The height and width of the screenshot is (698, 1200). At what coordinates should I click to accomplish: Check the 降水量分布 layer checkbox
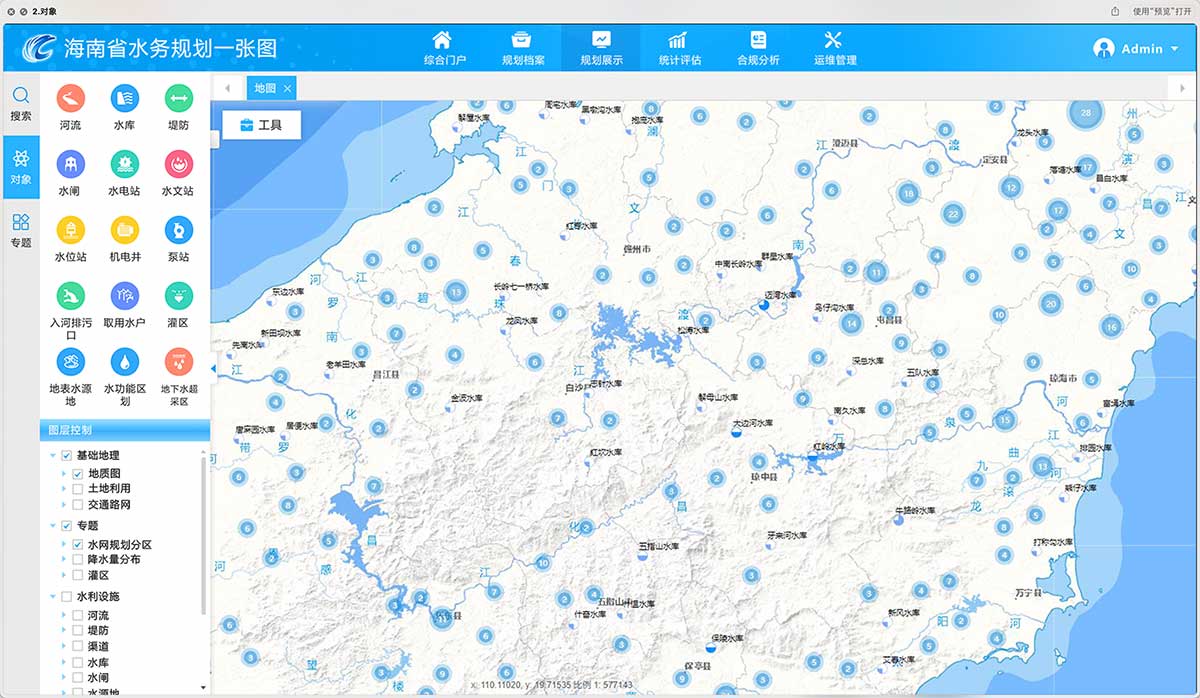tap(78, 560)
